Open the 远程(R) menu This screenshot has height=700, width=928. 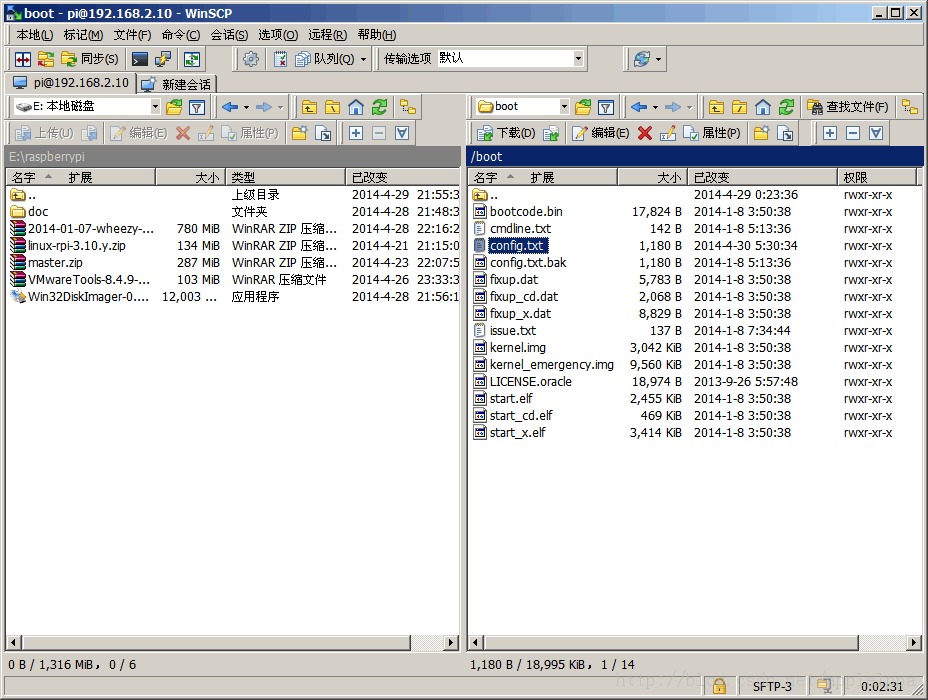pos(327,35)
